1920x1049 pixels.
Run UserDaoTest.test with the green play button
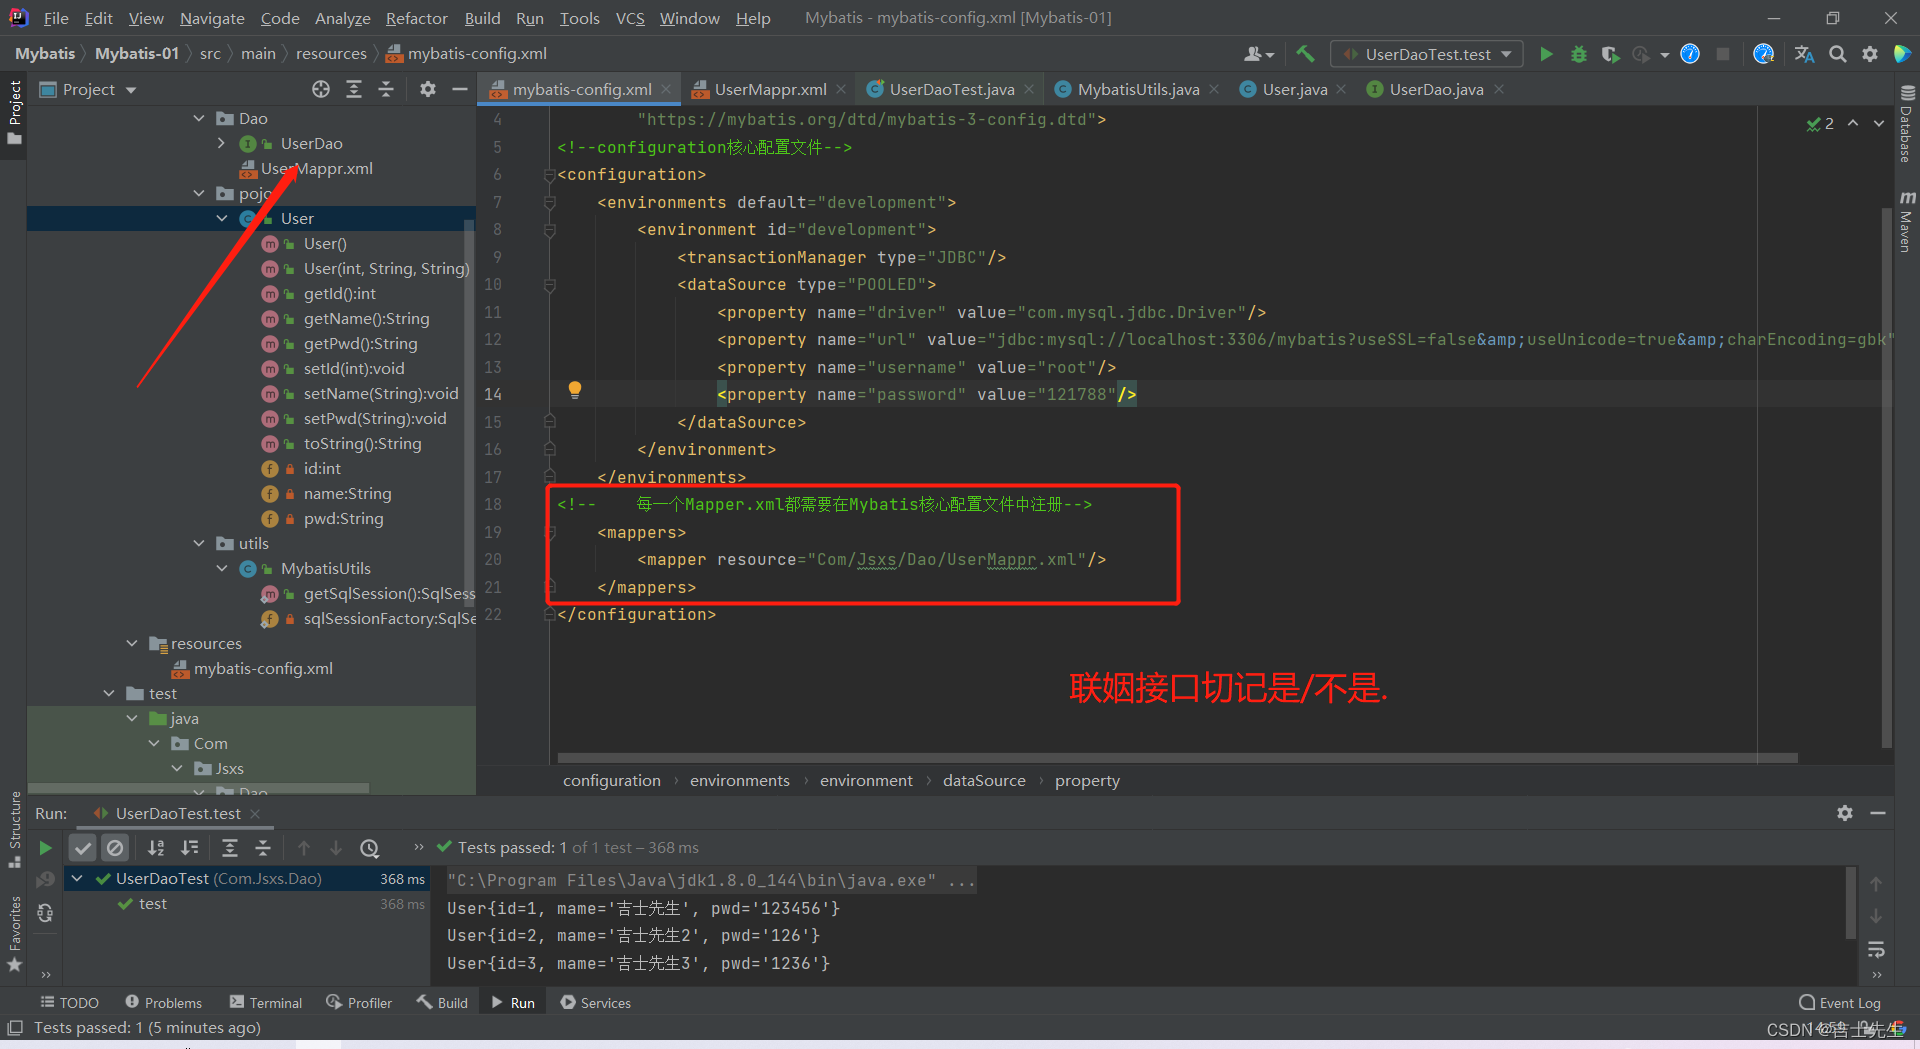pos(1546,54)
